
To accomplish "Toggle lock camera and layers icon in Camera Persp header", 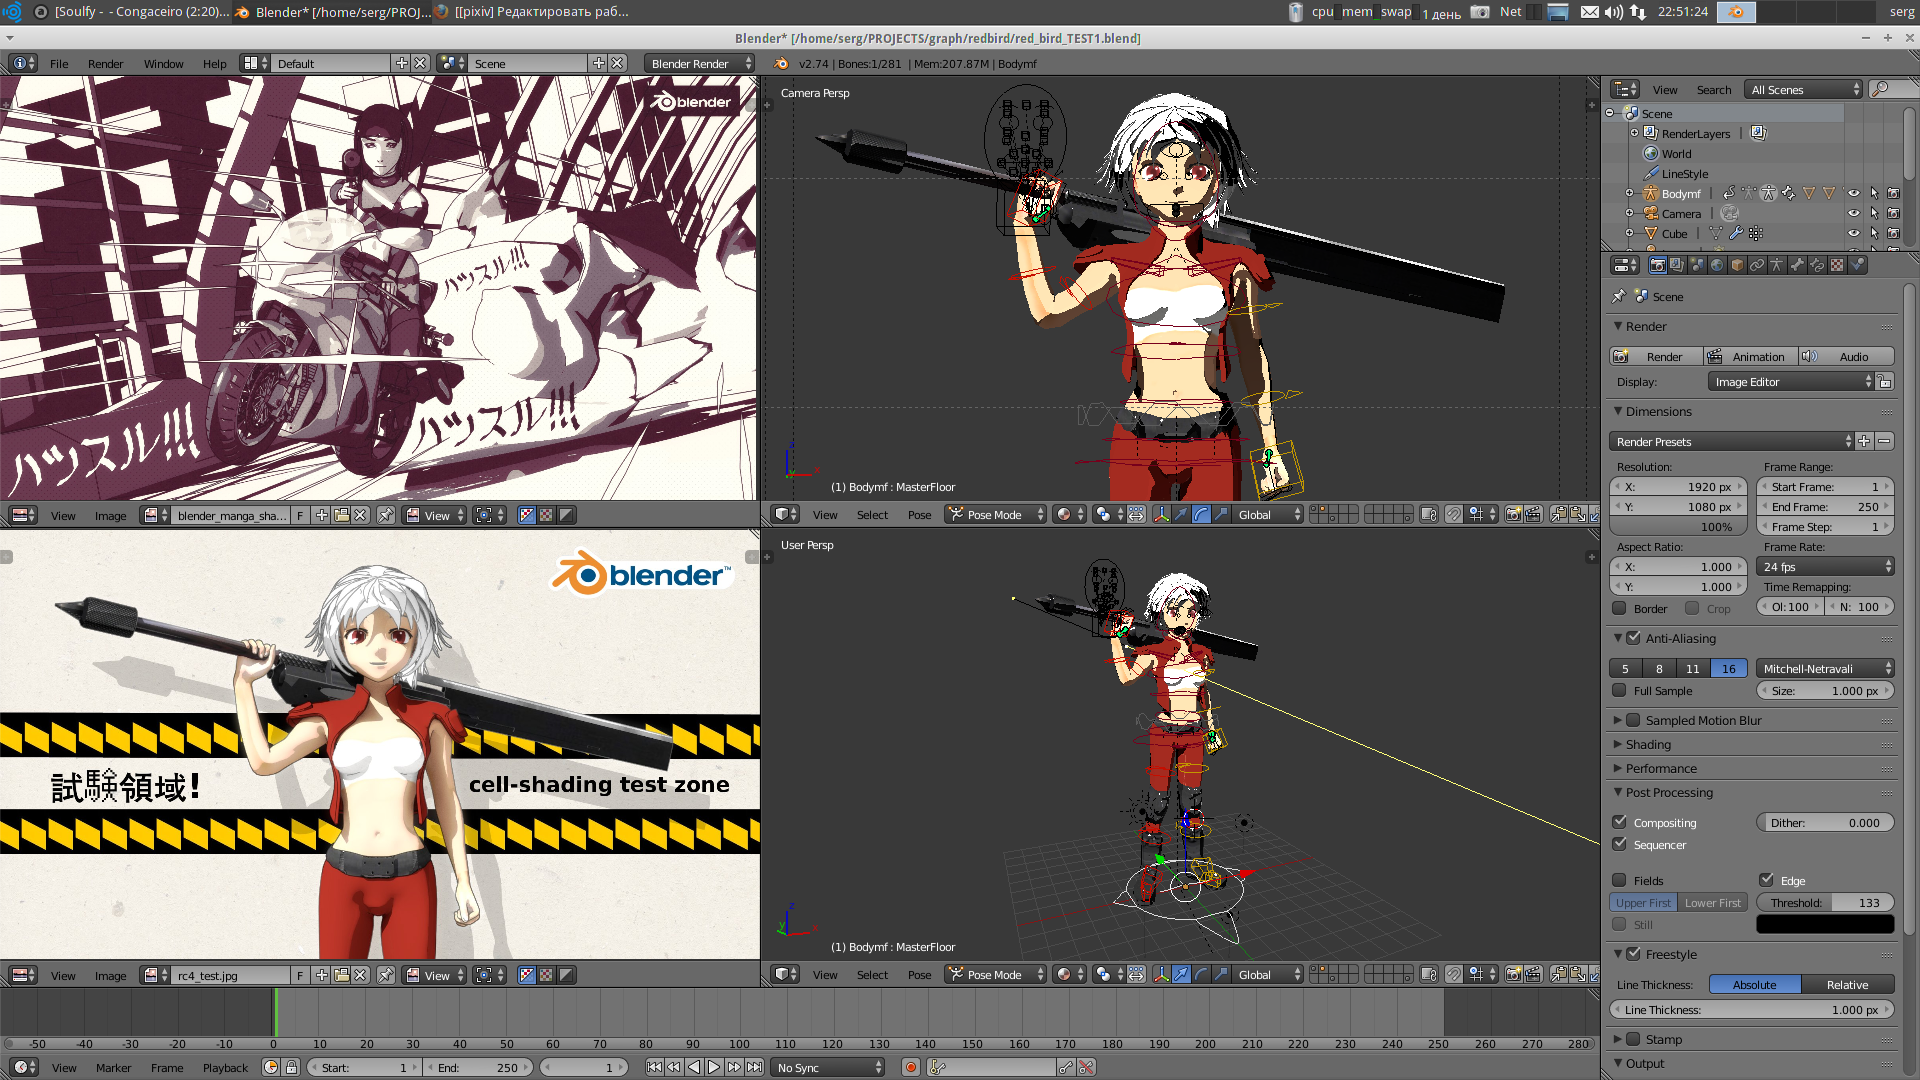I will [x=1429, y=514].
